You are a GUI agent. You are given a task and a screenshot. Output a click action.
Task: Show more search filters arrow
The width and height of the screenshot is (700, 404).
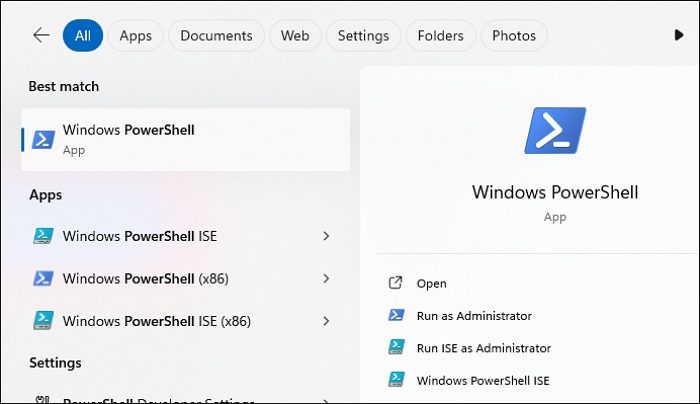tap(681, 36)
